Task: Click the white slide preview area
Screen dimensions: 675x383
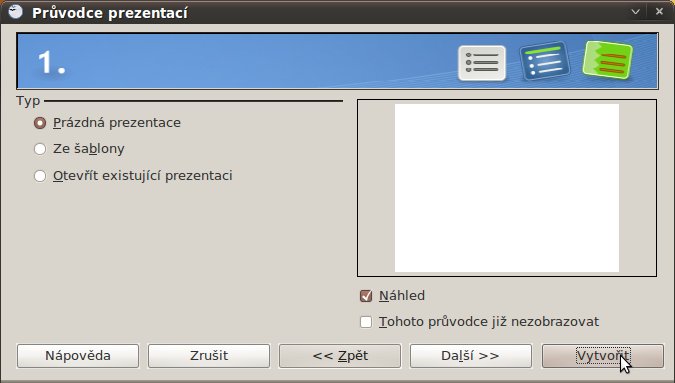Action: pos(507,188)
